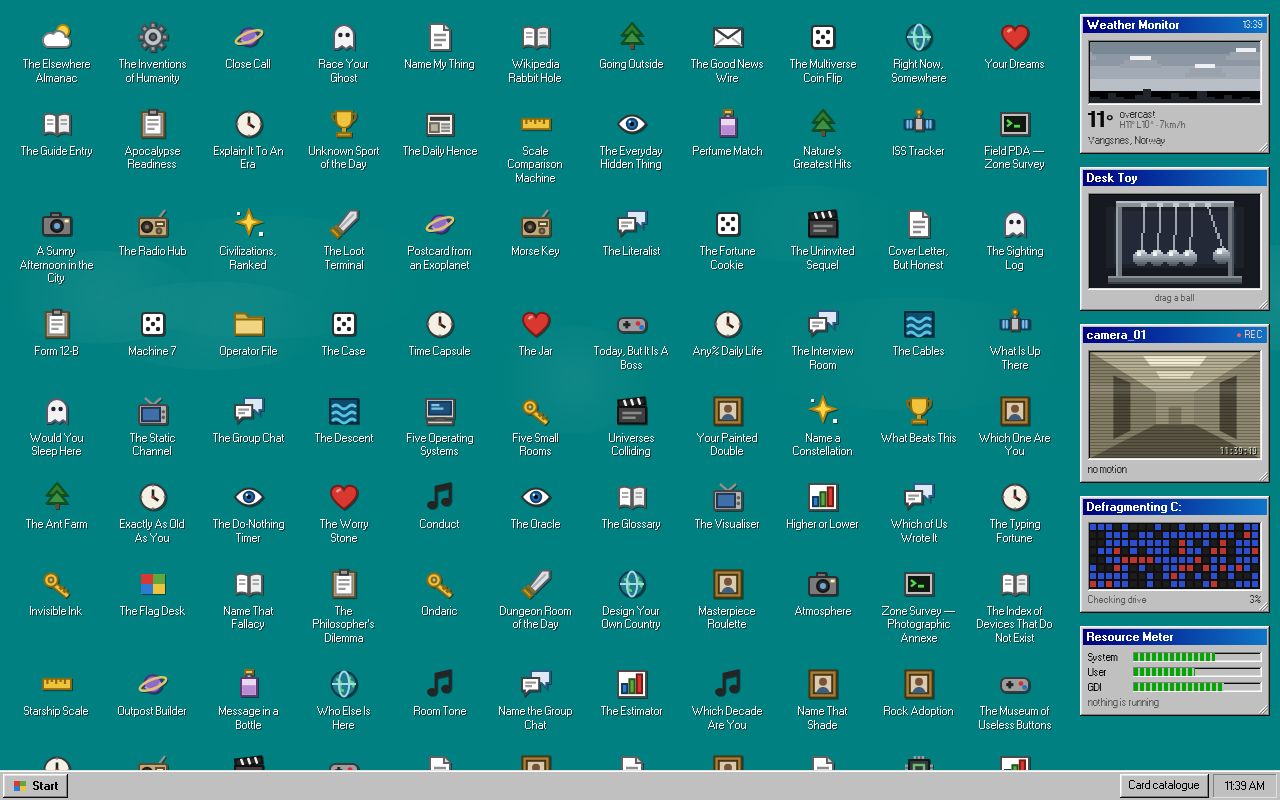Click The Good News Wire envelope
1280x800 pixels.
[727, 38]
